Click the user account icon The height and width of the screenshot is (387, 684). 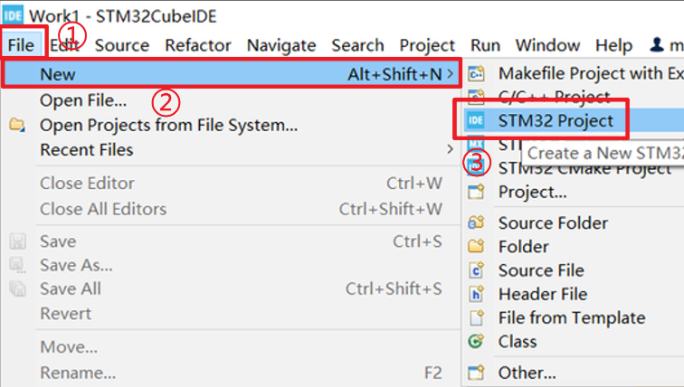pyautogui.click(x=657, y=45)
